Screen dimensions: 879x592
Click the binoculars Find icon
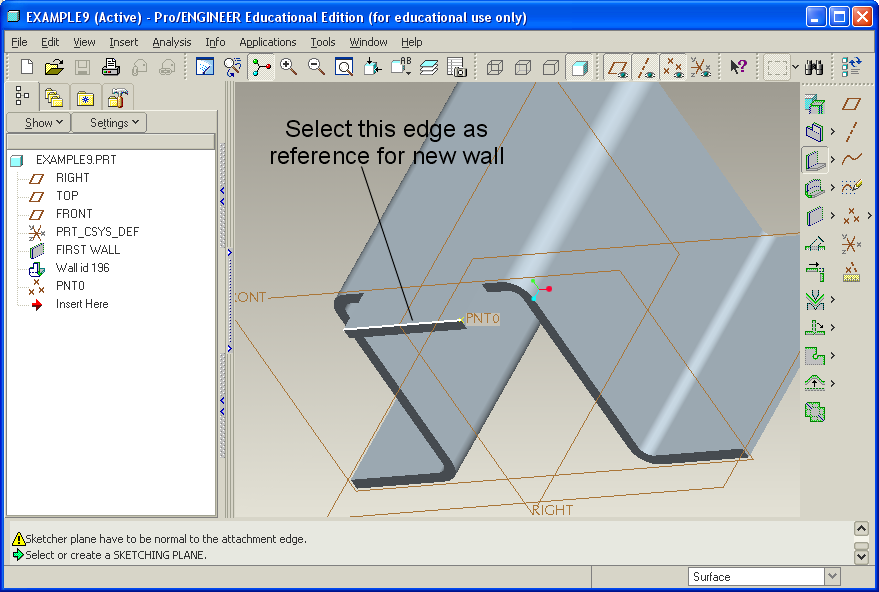[814, 67]
